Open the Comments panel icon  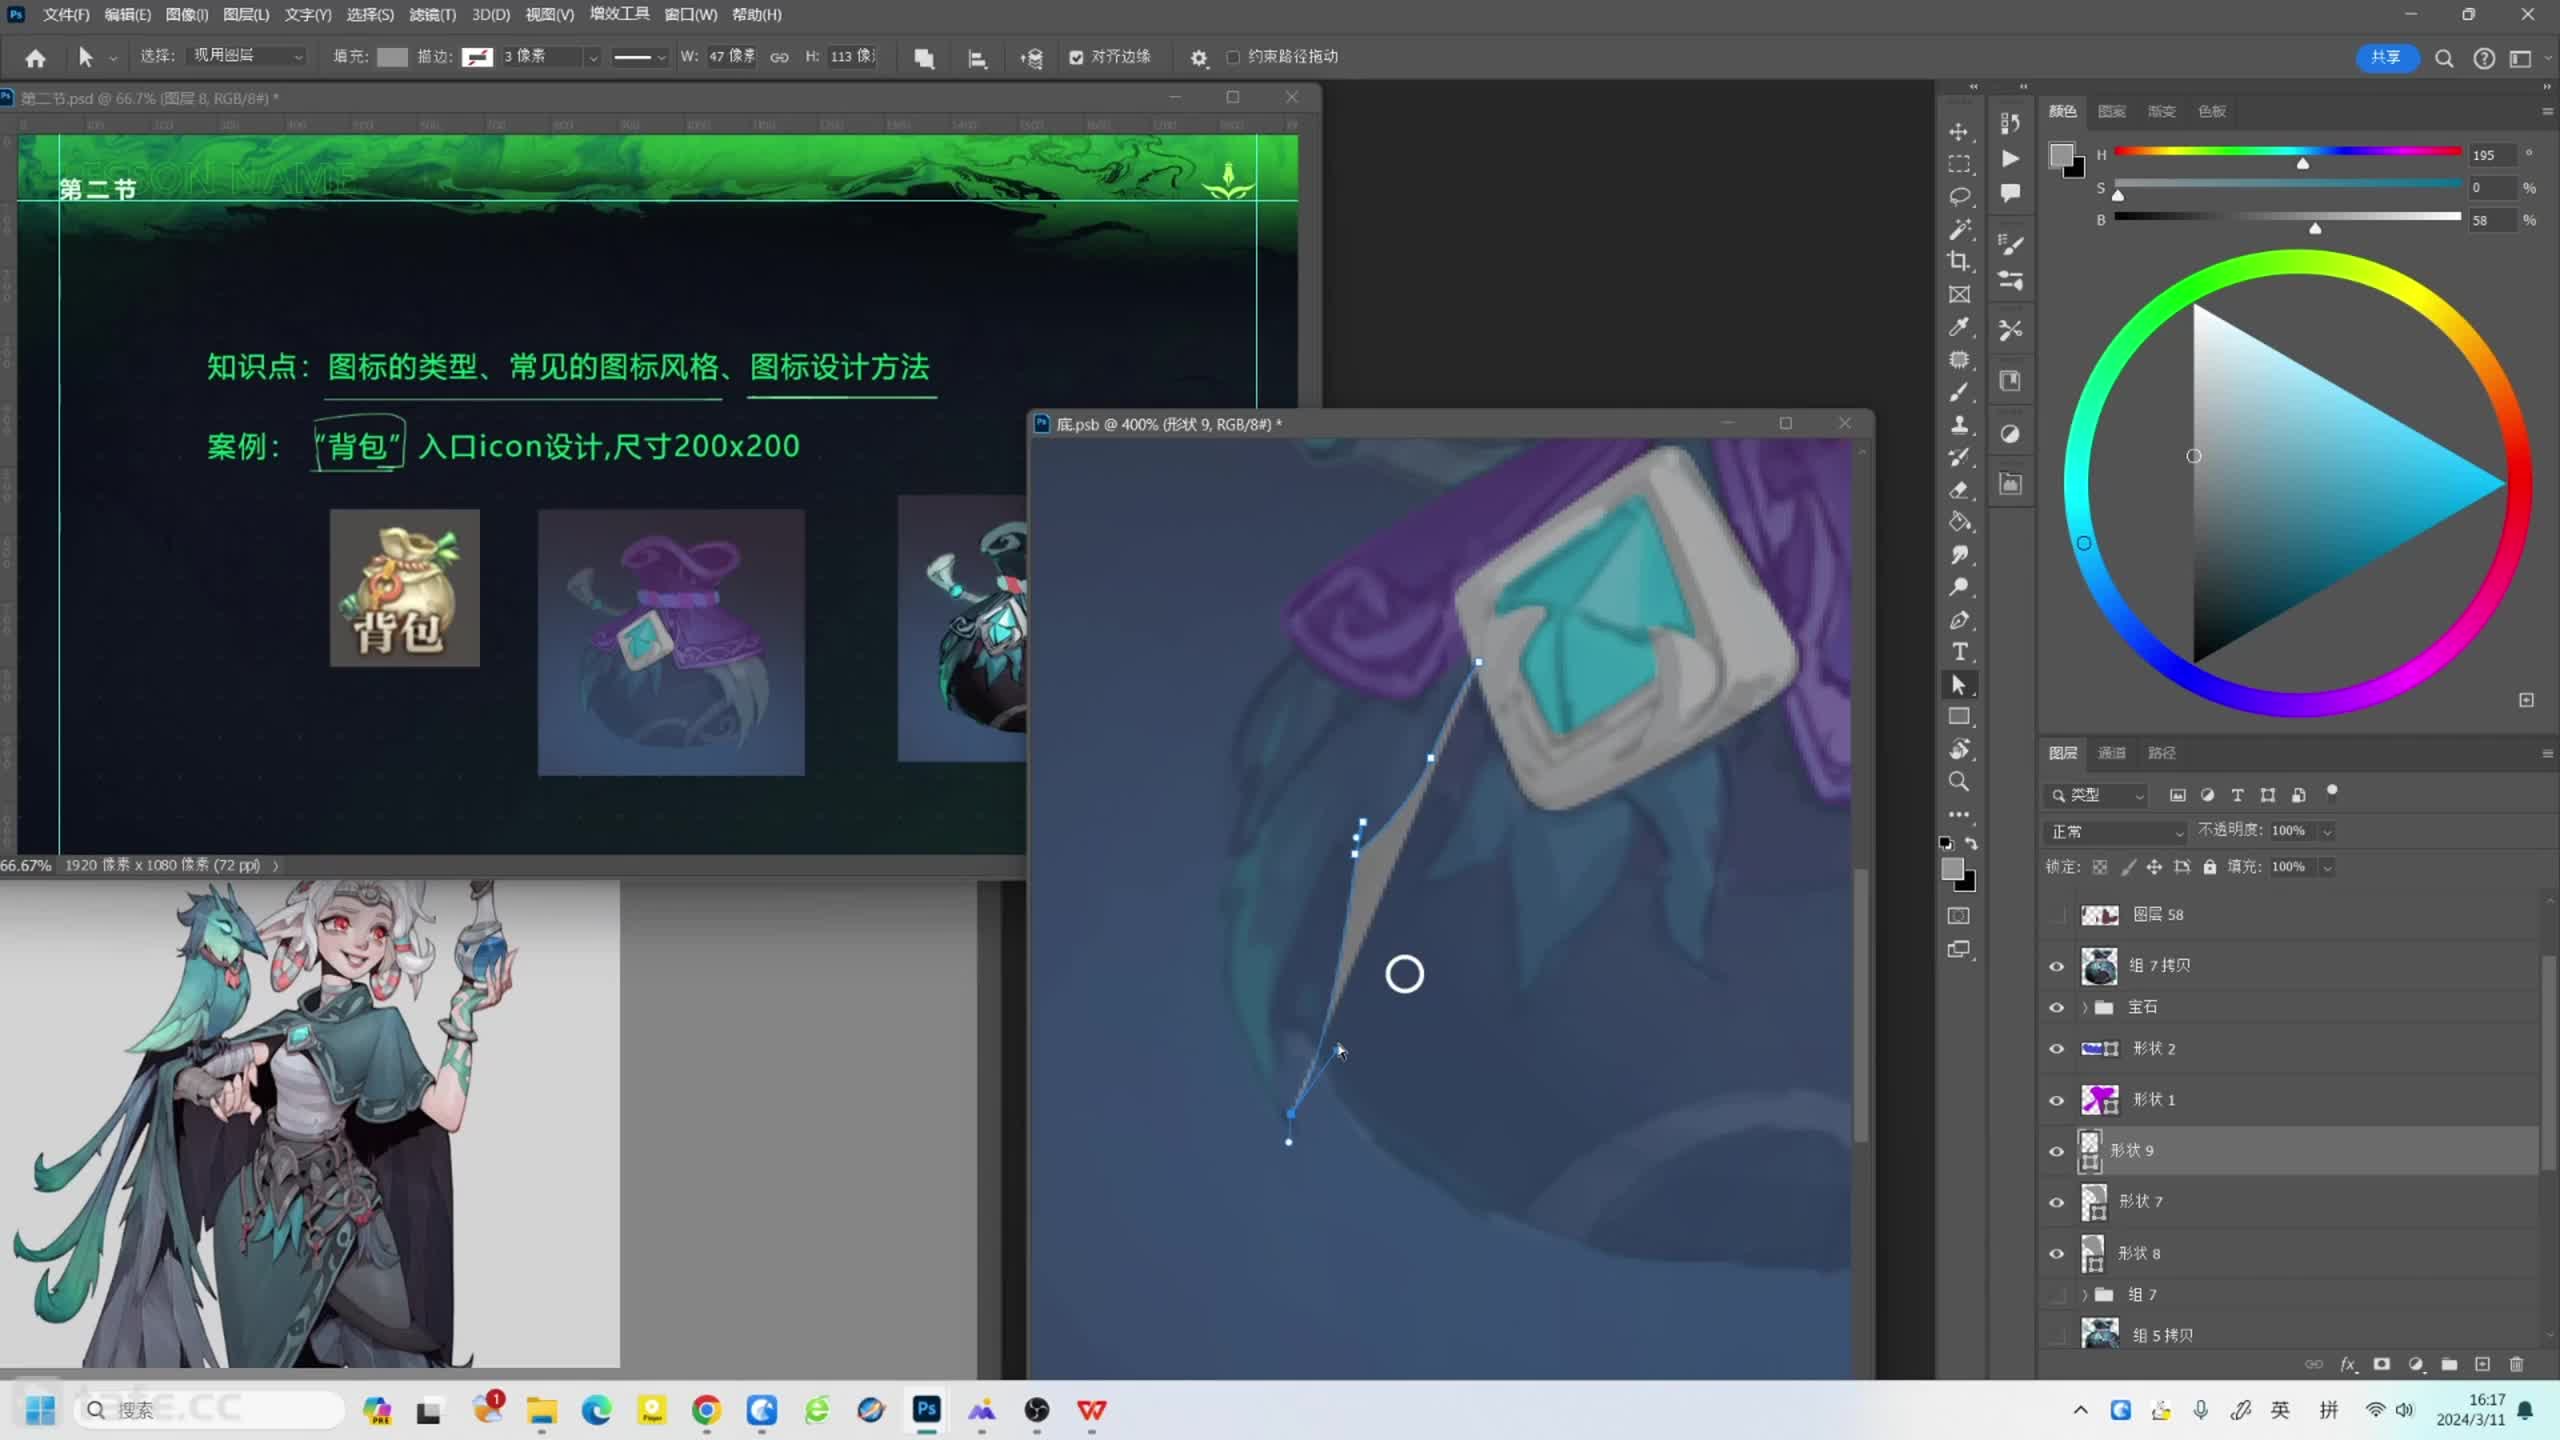pyautogui.click(x=2010, y=192)
